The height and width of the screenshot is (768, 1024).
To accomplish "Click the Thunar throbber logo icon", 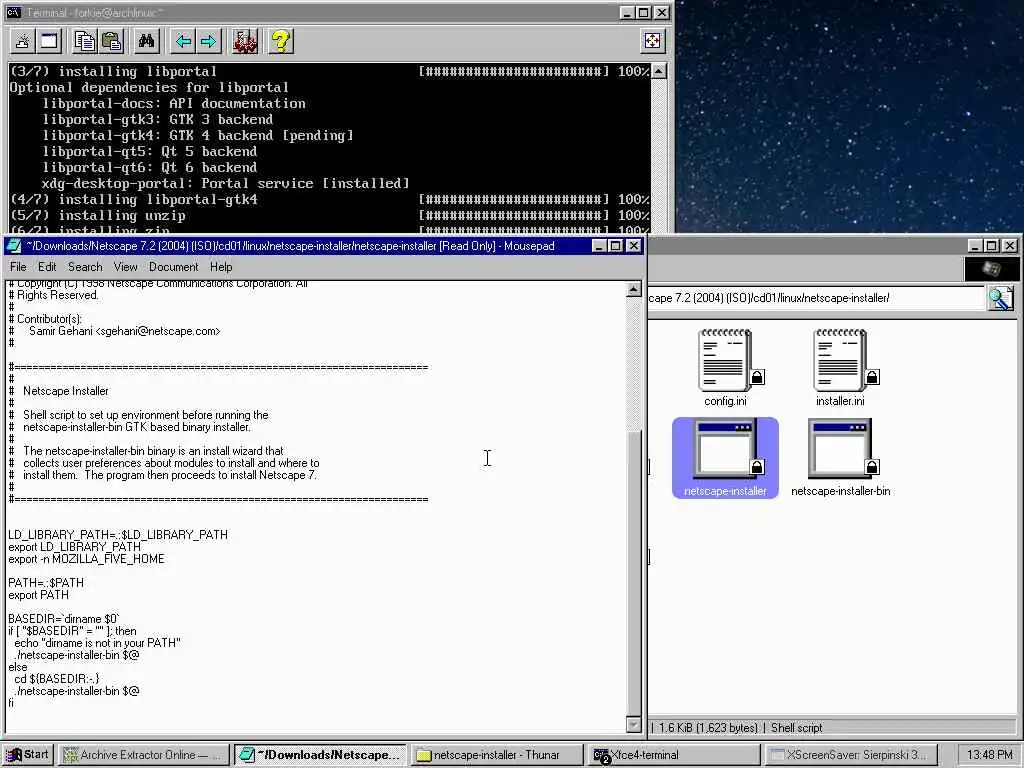I will point(991,268).
